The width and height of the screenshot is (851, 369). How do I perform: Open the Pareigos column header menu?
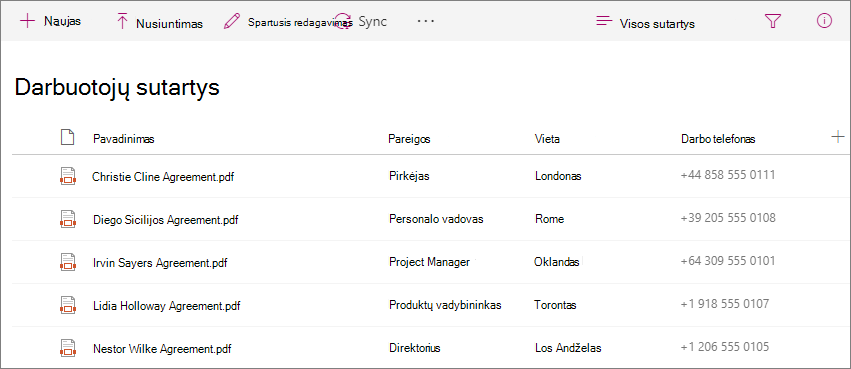(409, 139)
